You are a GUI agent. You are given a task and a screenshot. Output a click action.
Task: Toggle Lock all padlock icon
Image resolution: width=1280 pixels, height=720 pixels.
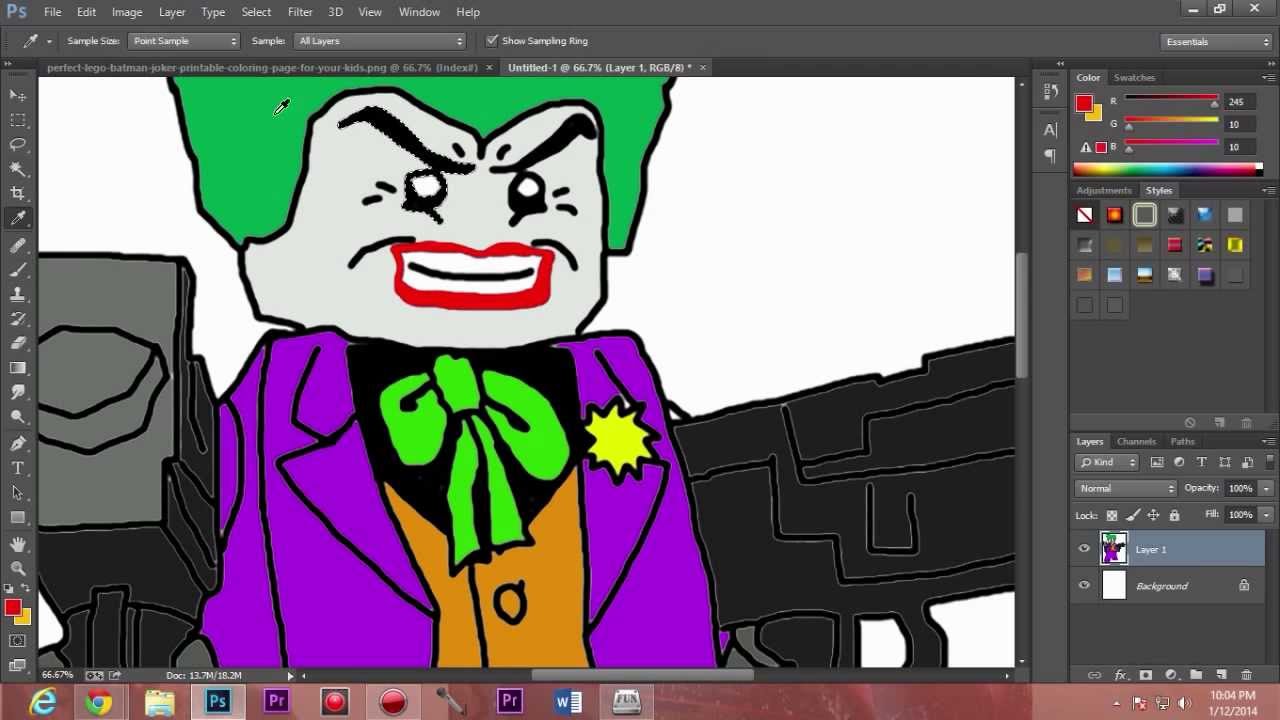(x=1174, y=515)
